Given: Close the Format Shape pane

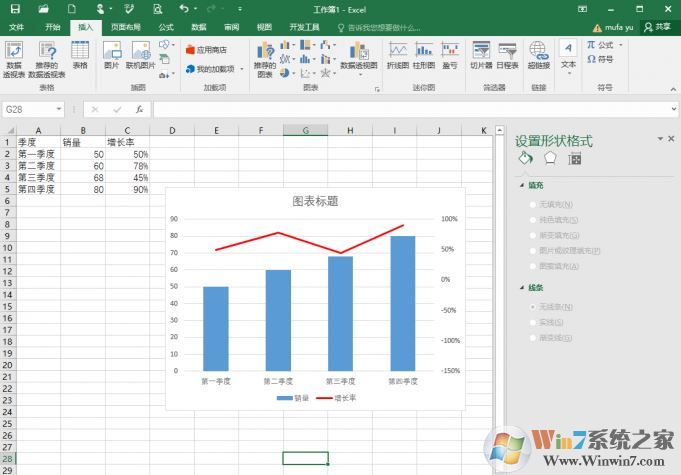Looking at the screenshot, I should 671,139.
